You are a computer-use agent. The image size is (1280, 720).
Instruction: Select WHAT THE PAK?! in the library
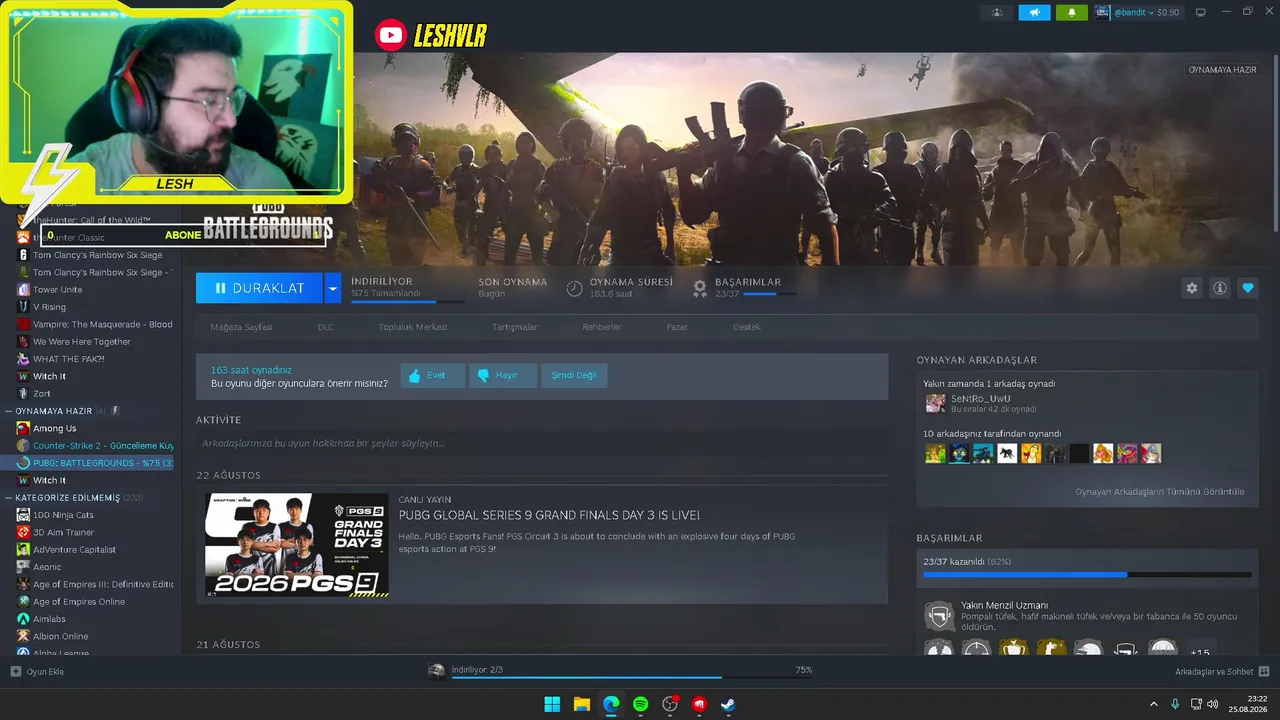(68, 359)
